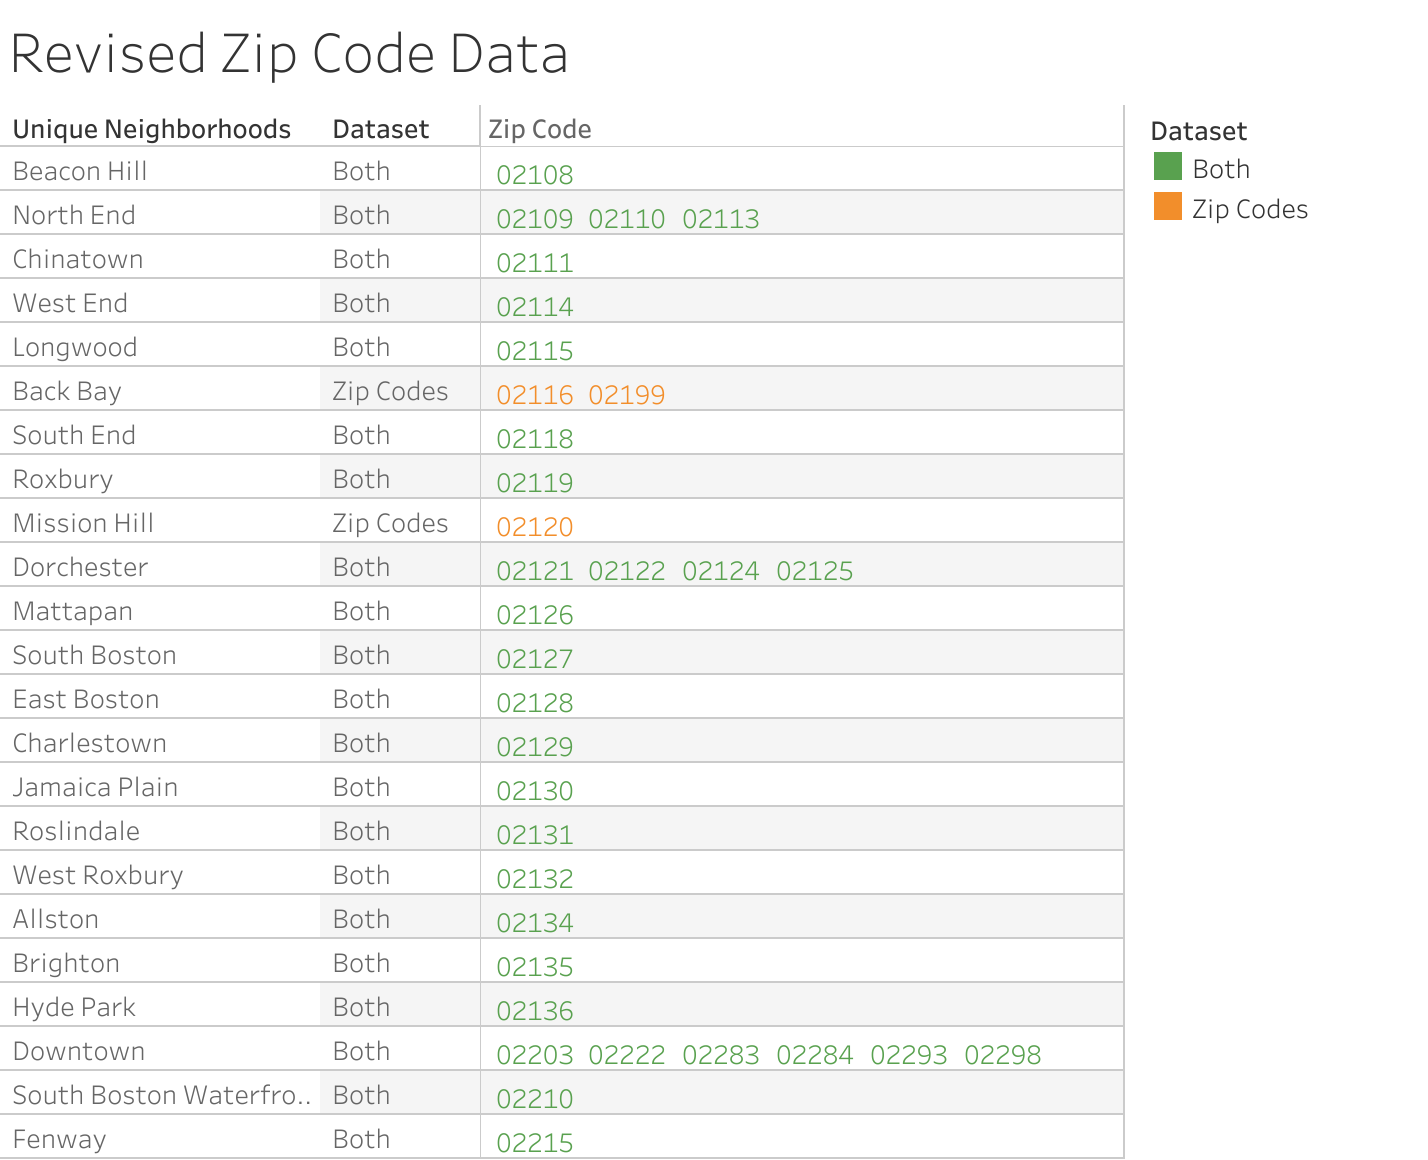The image size is (1428, 1160).
Task: Click zip code 02109
Action: pos(535,219)
